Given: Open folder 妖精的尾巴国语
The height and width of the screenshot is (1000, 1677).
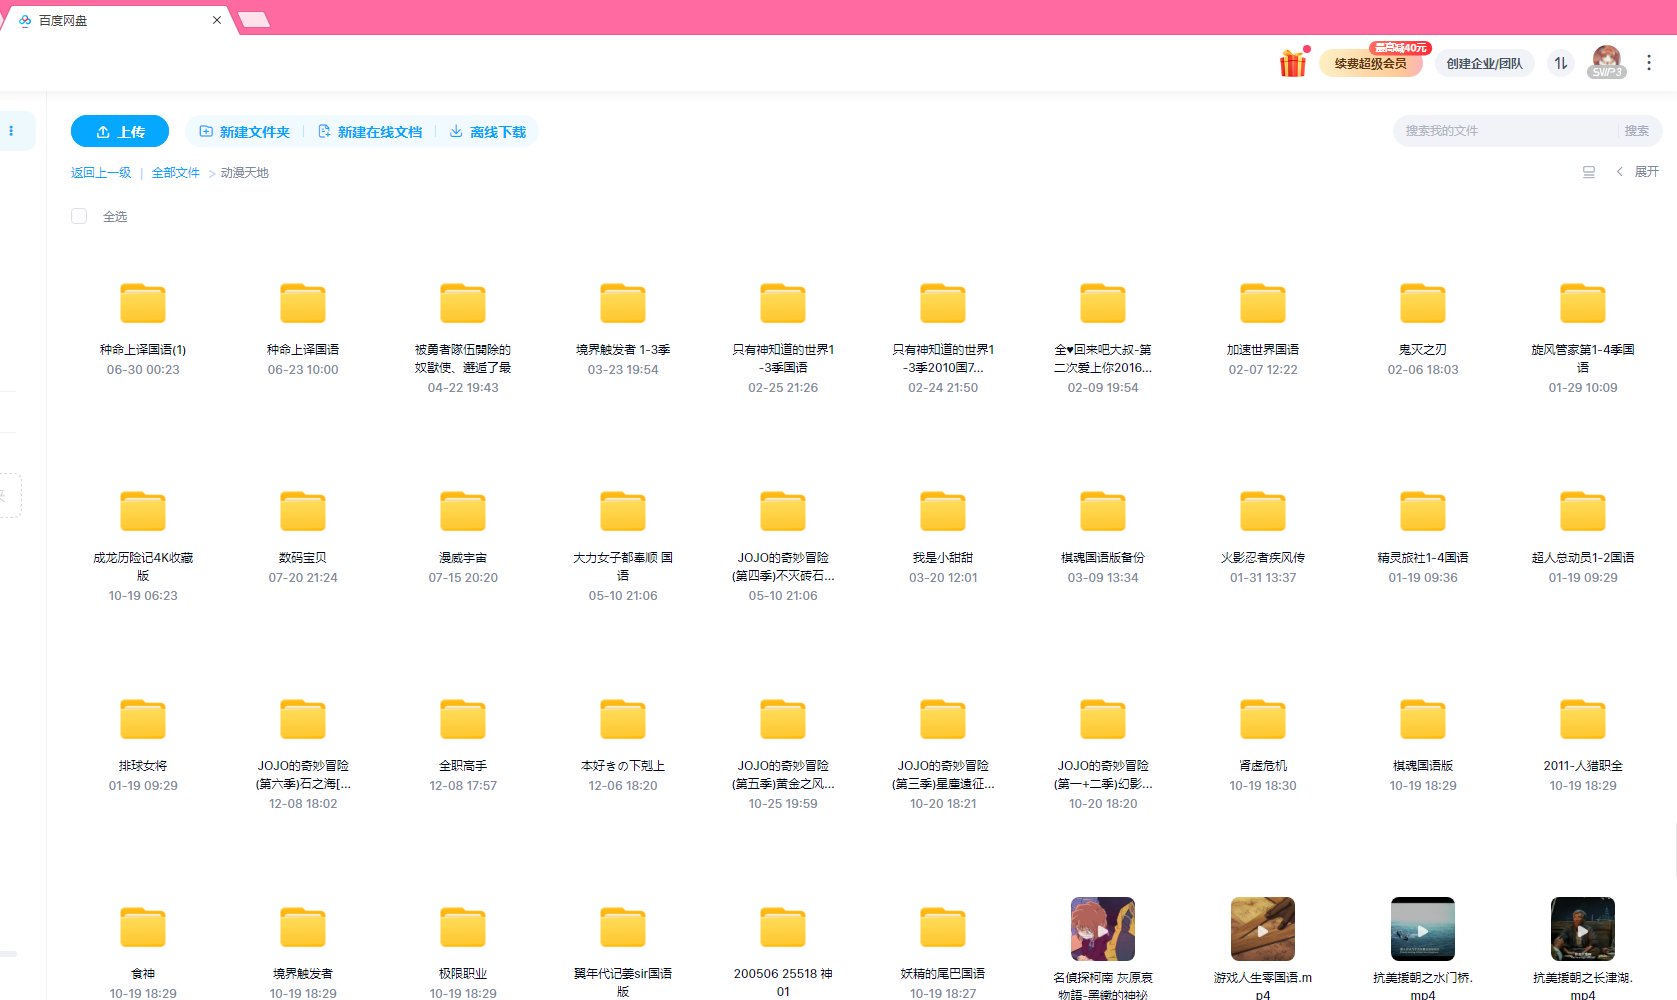Looking at the screenshot, I should [943, 928].
